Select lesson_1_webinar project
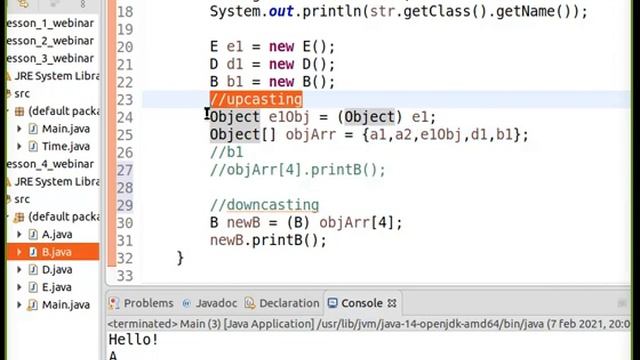 50,23
